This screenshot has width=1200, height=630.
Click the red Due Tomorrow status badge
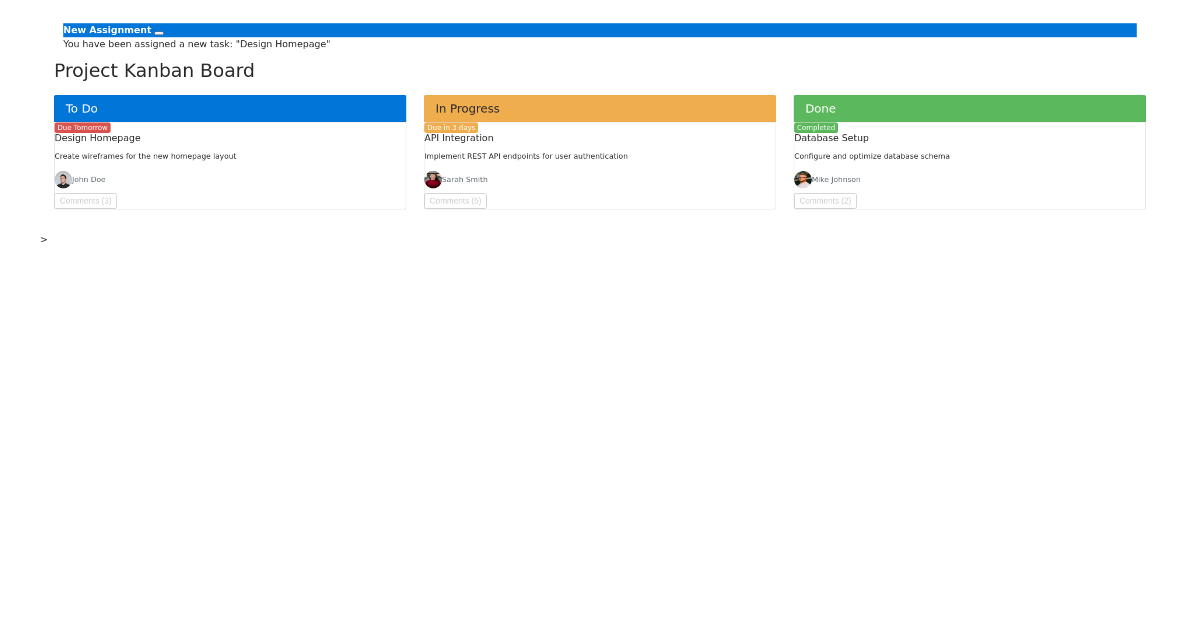coord(82,127)
